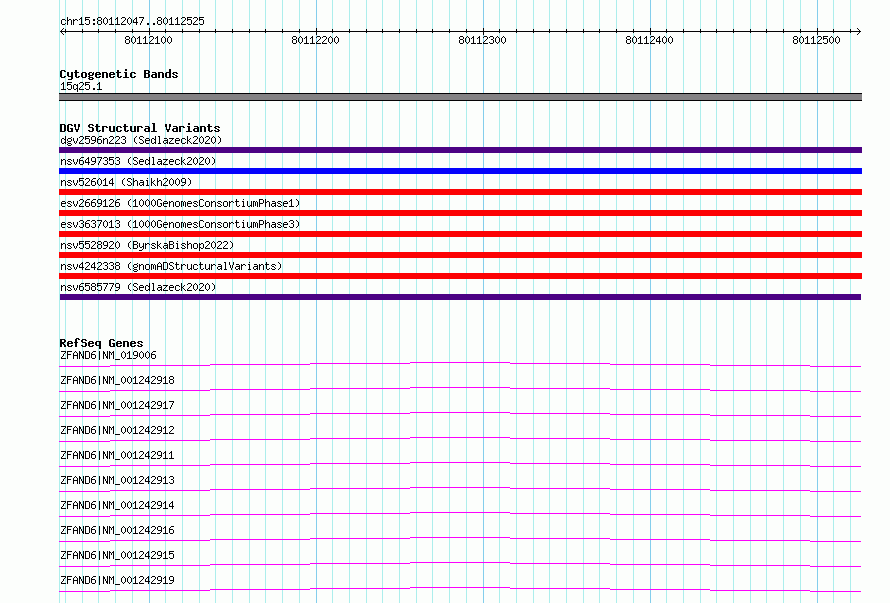
Task: Click the magenta intron line under NM_001242916
Action: (x=460, y=538)
